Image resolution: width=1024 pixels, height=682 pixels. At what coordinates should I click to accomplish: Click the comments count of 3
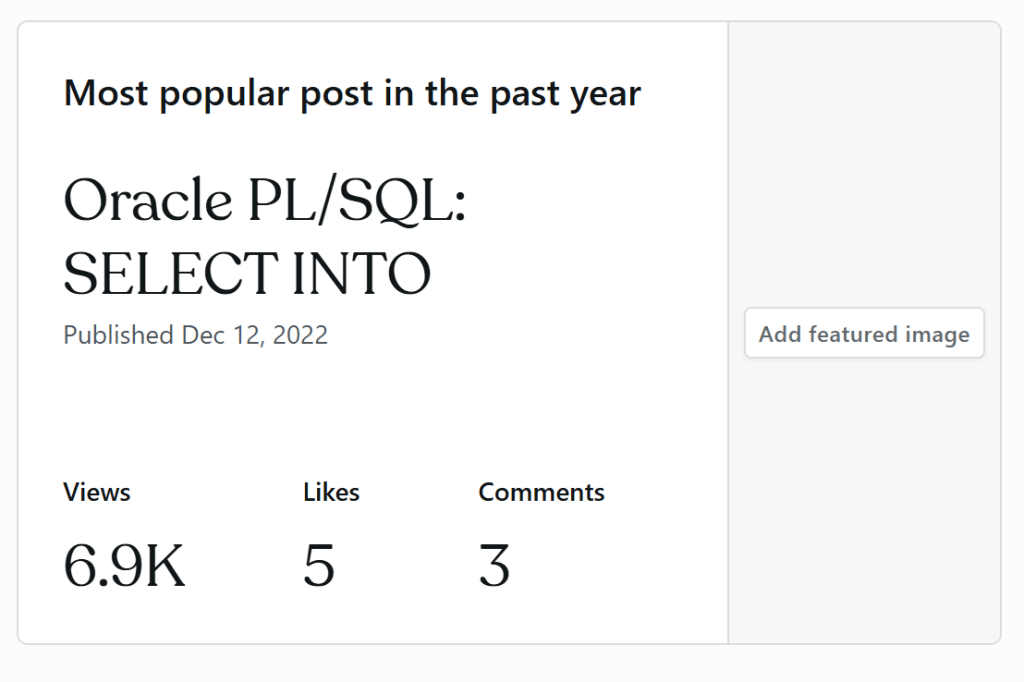pos(494,565)
